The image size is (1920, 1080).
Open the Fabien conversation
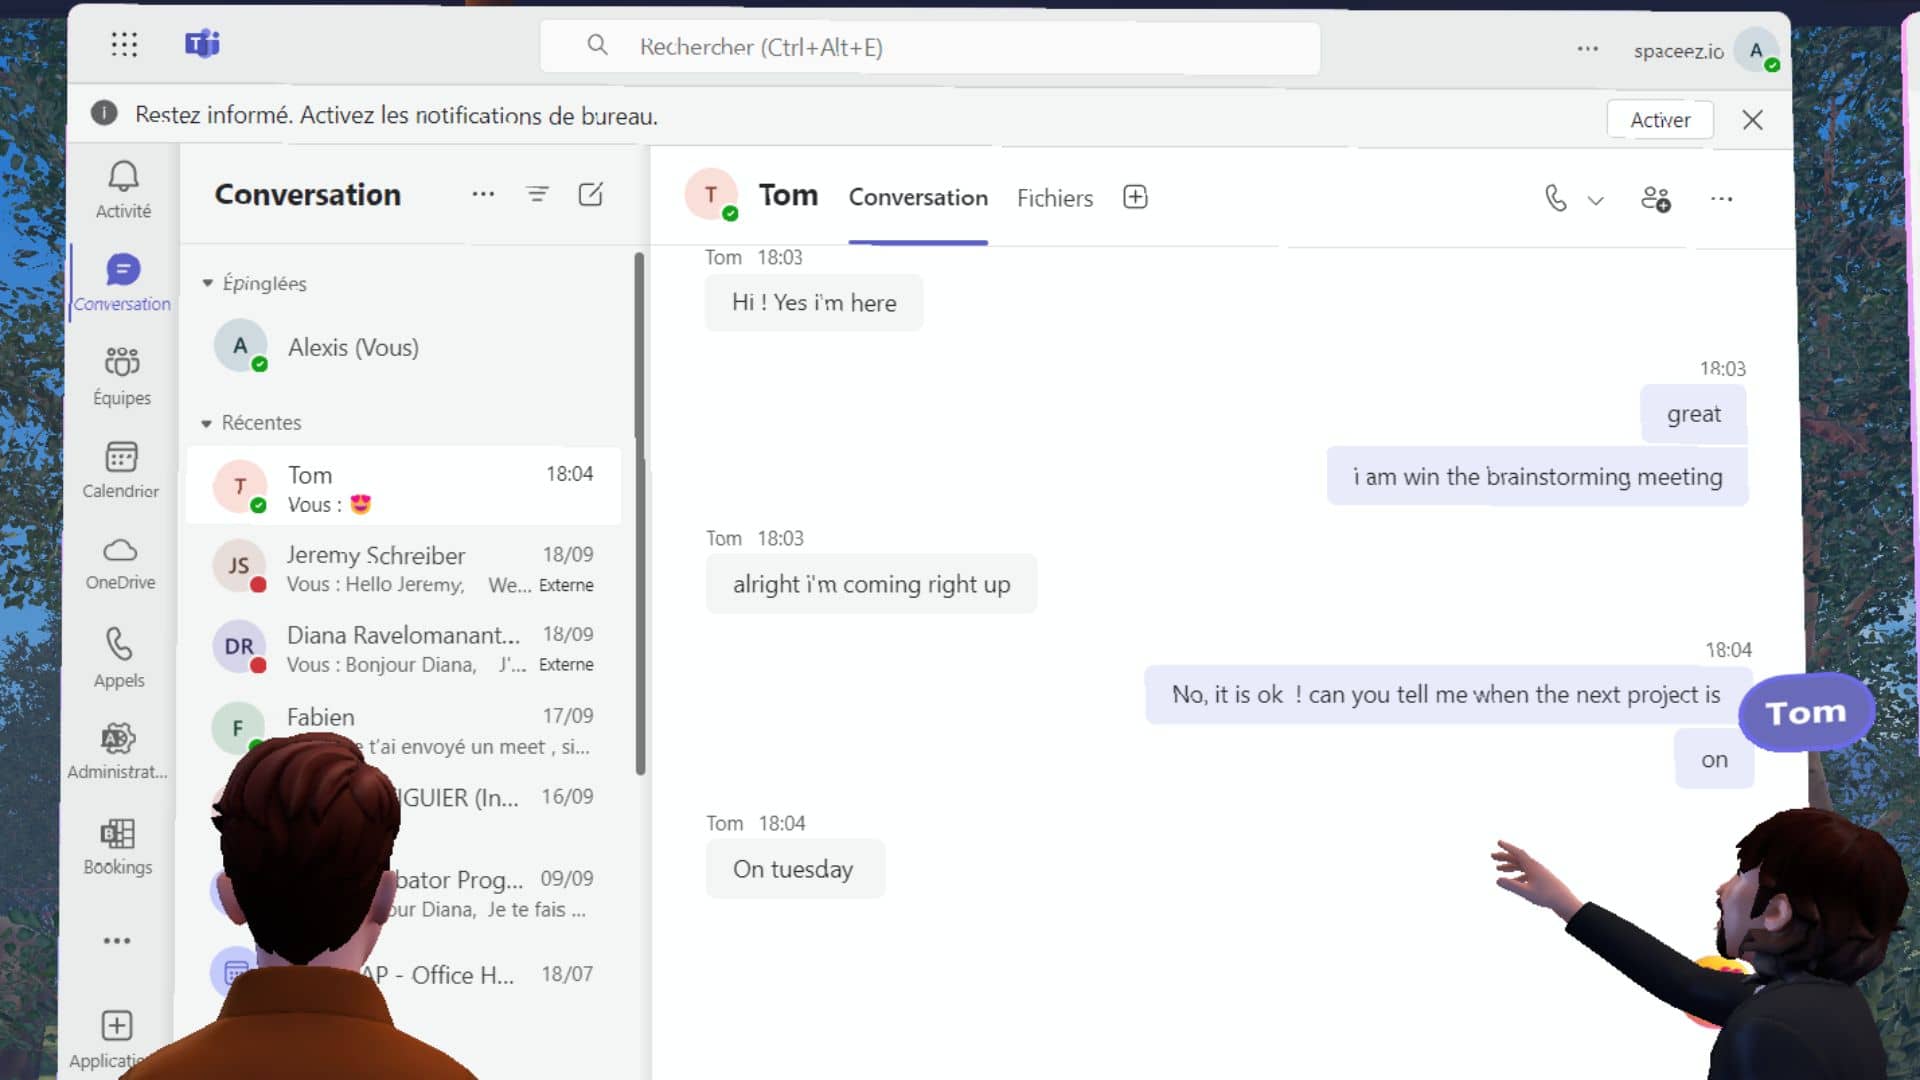pyautogui.click(x=403, y=730)
